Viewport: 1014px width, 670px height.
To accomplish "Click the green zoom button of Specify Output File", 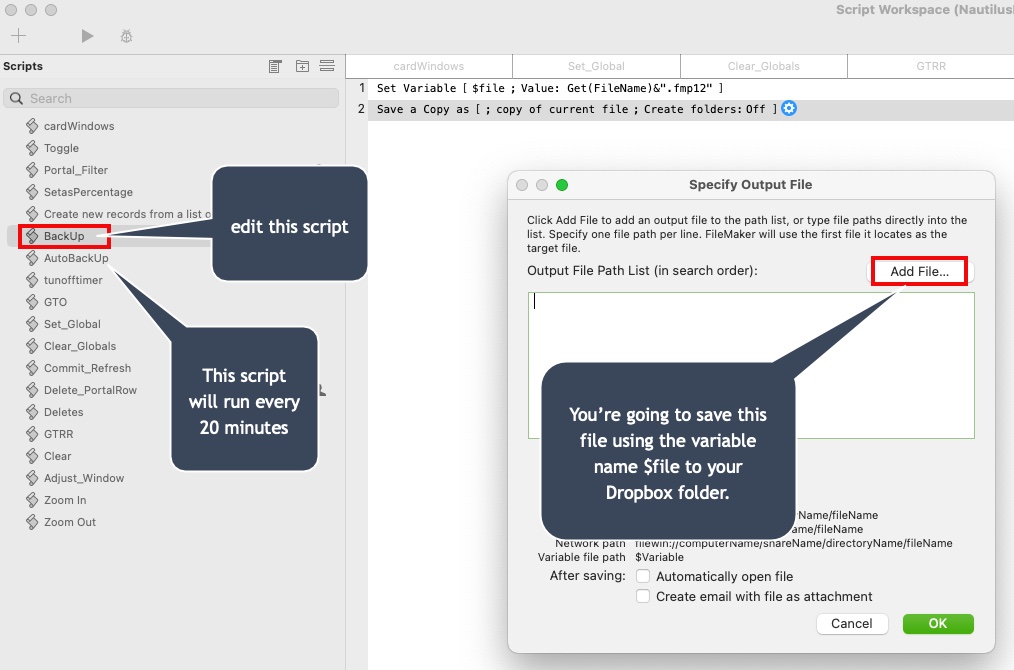I will (562, 185).
